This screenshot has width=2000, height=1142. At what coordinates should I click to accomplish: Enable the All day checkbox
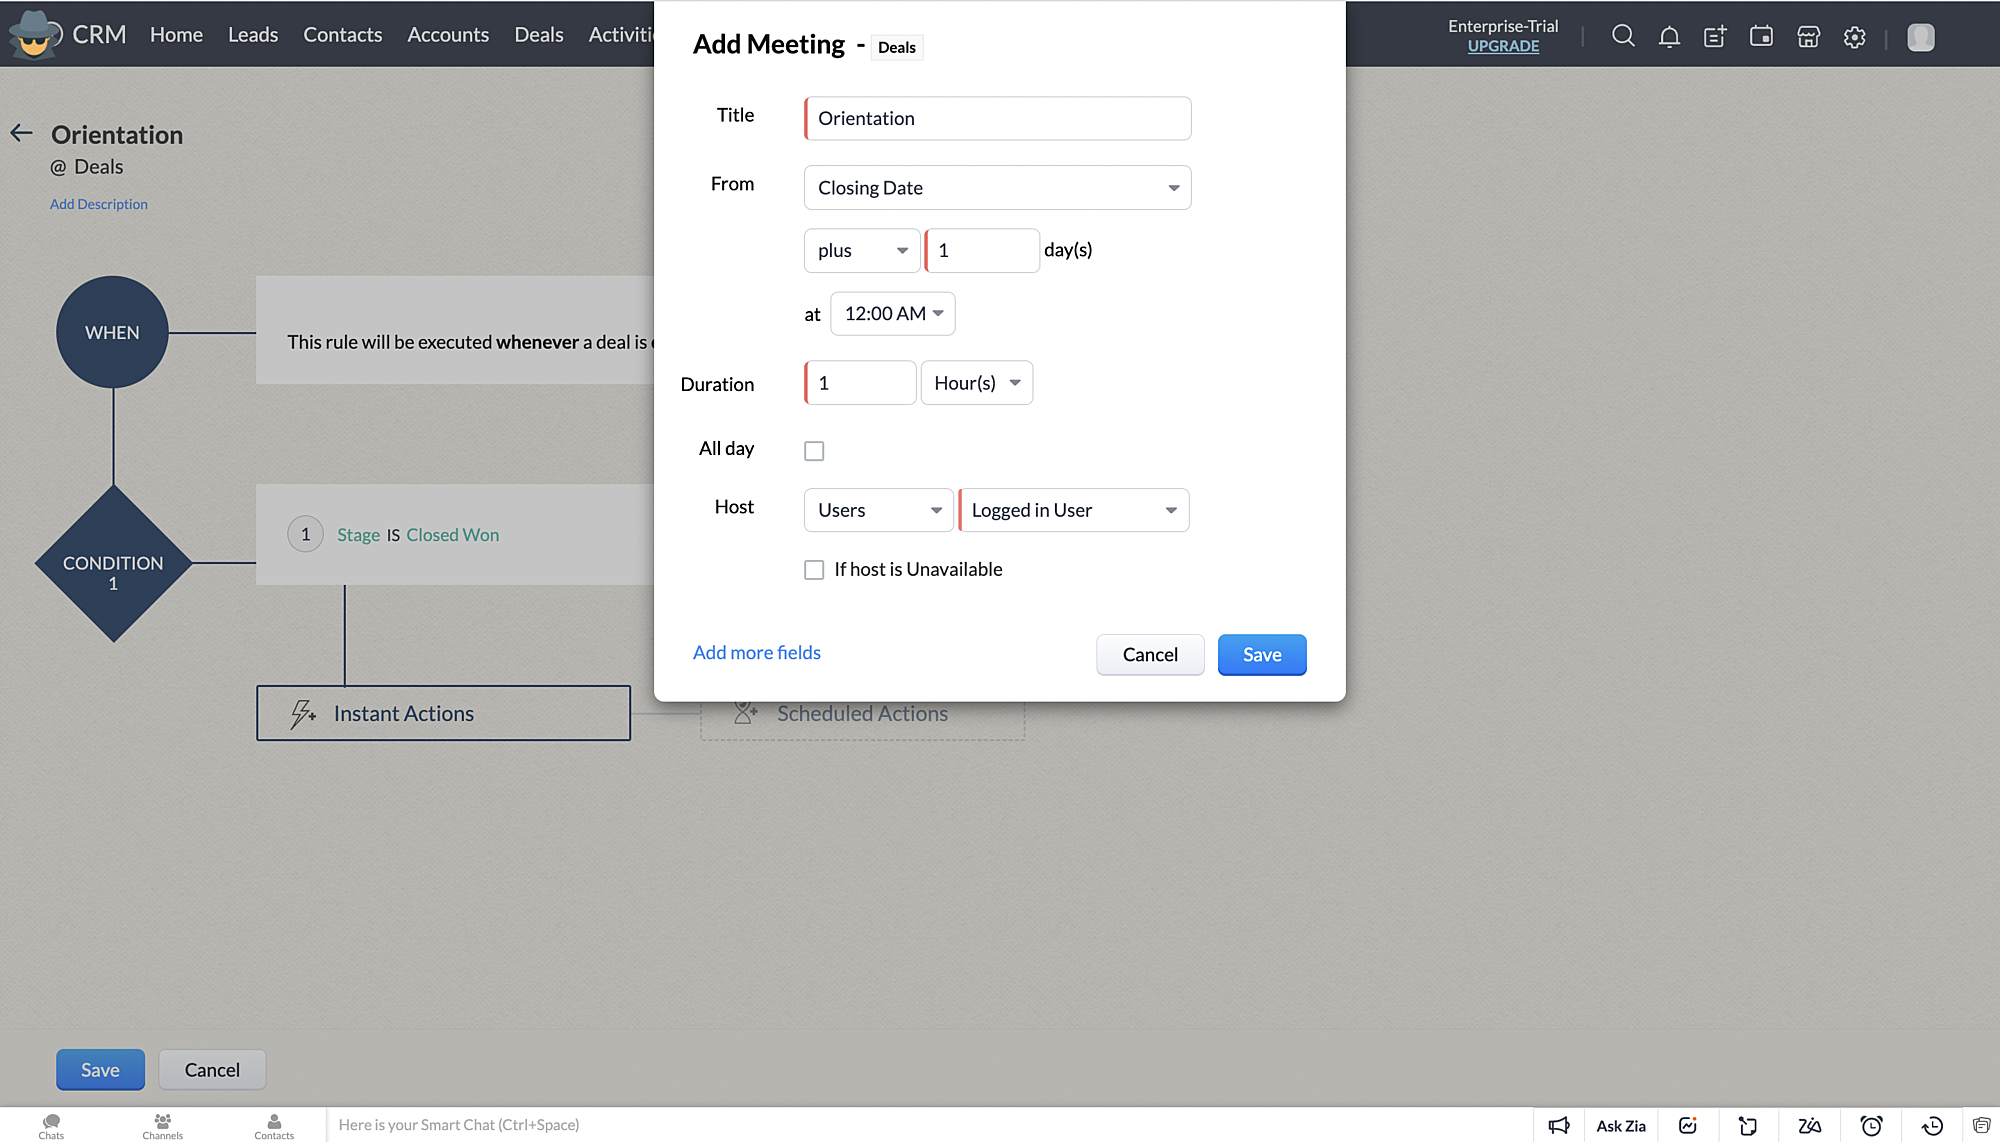[x=814, y=451]
